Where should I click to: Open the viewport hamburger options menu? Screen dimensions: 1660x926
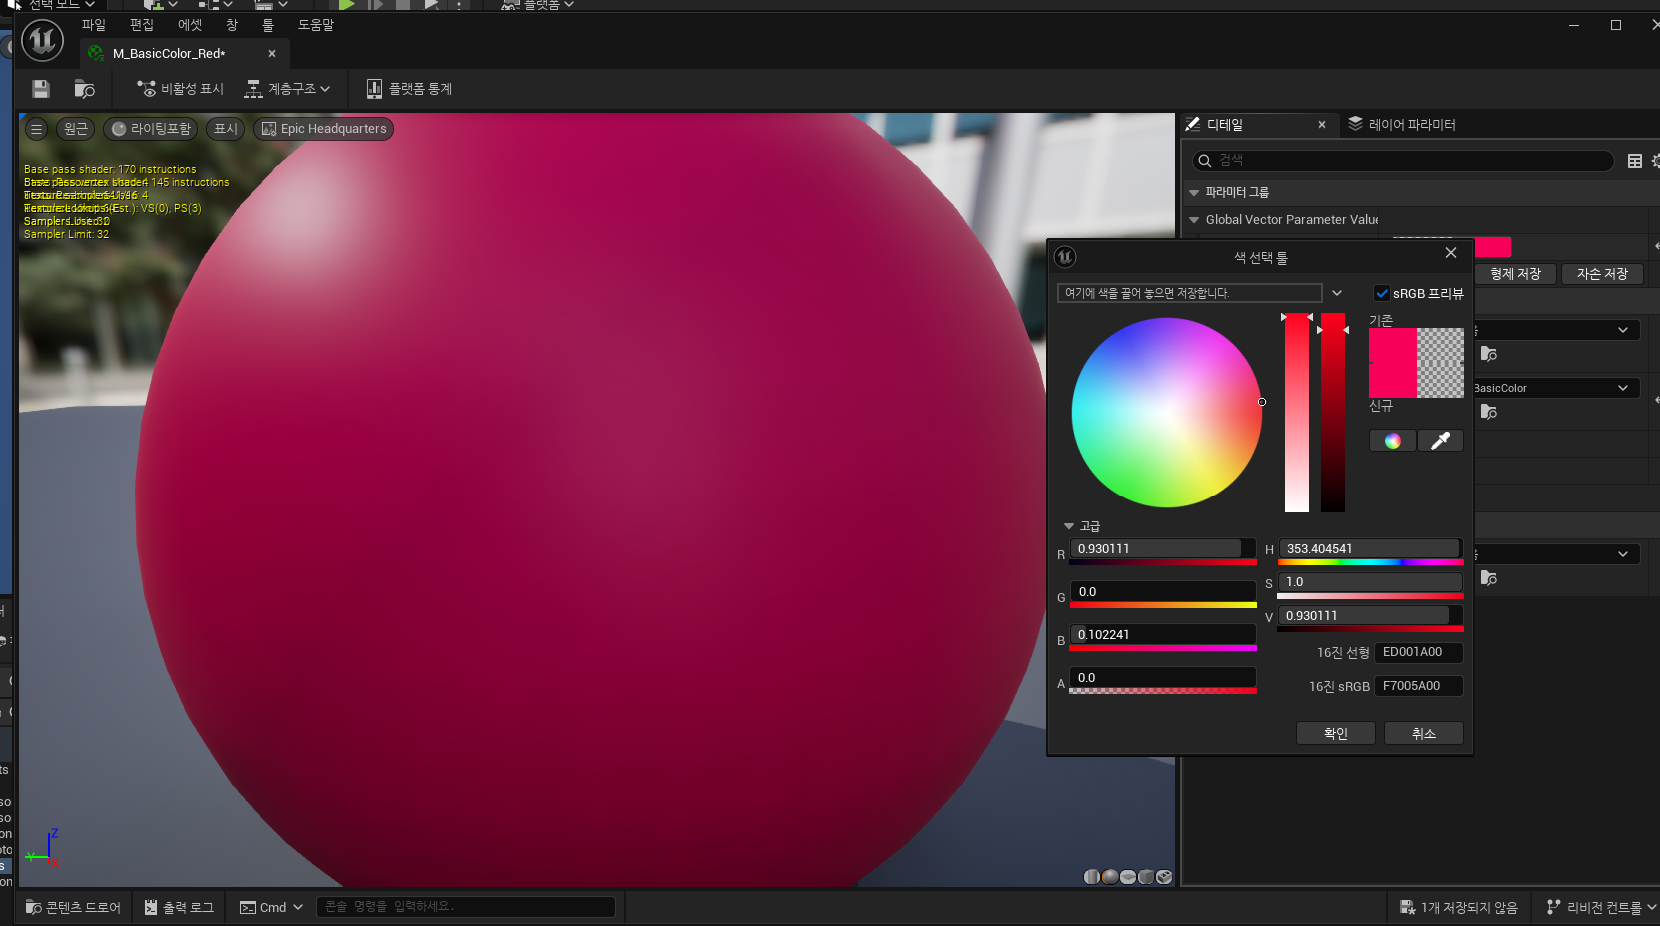click(36, 129)
